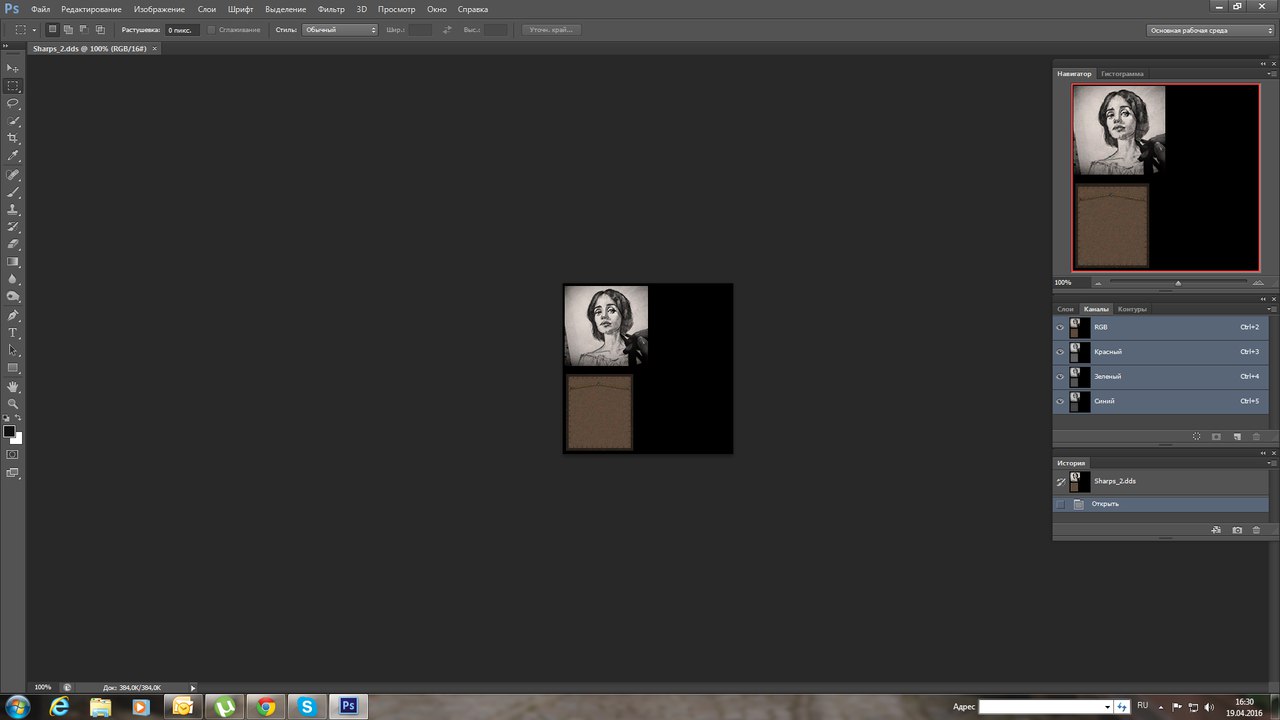Screen dimensions: 1280x720
Task: Choose Intersect with selection mode
Action: [x=100, y=30]
